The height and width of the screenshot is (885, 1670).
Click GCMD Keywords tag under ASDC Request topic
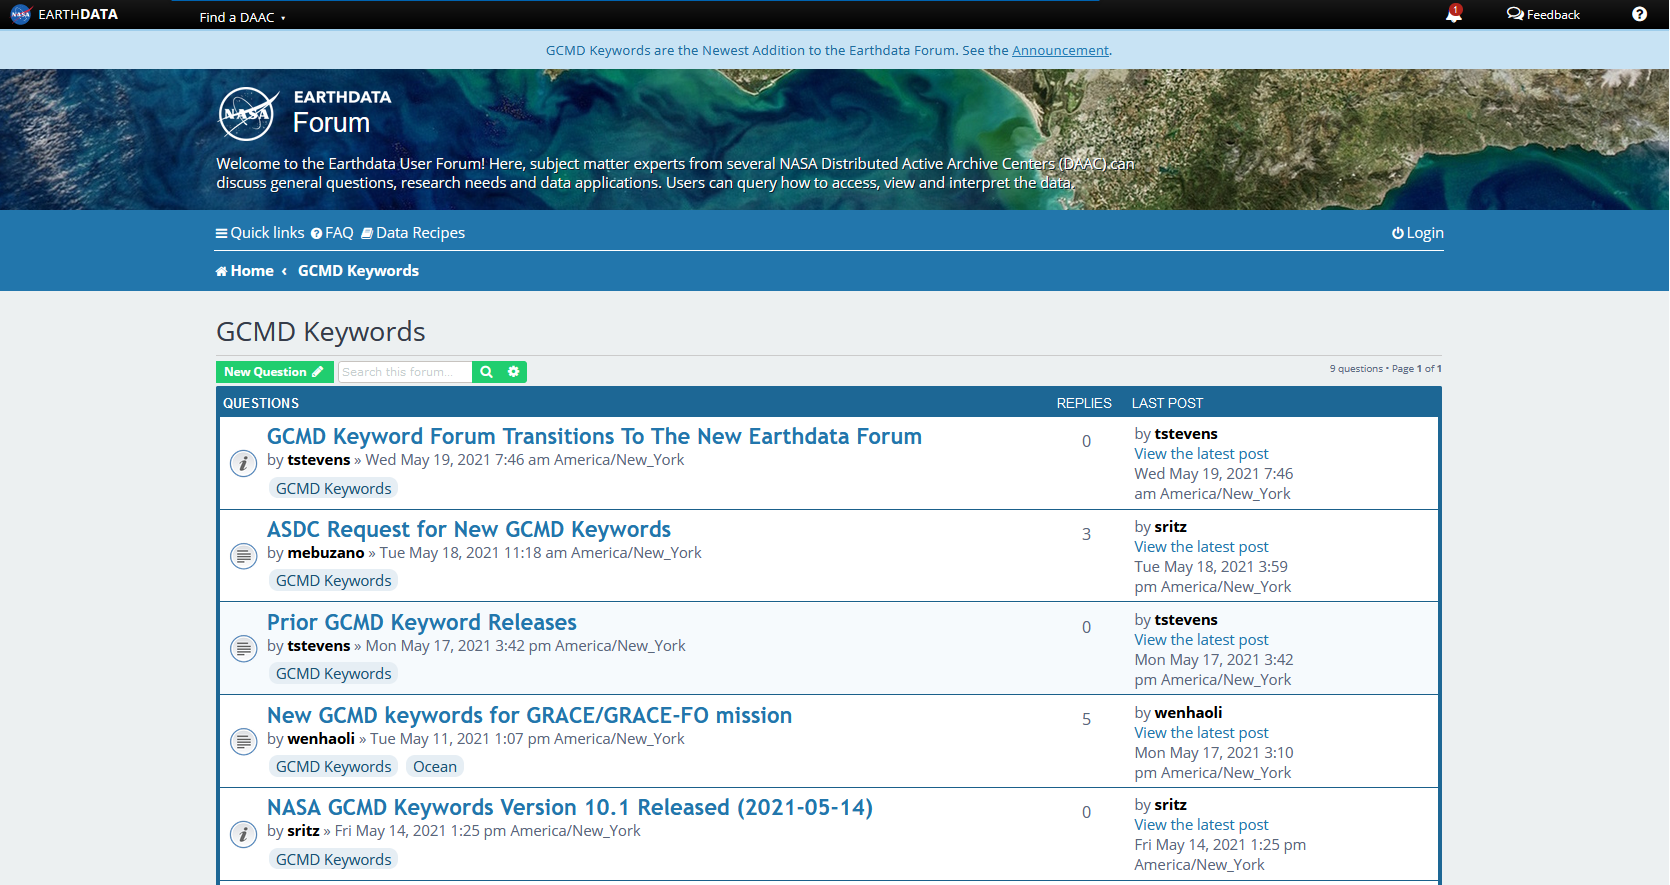pos(334,581)
